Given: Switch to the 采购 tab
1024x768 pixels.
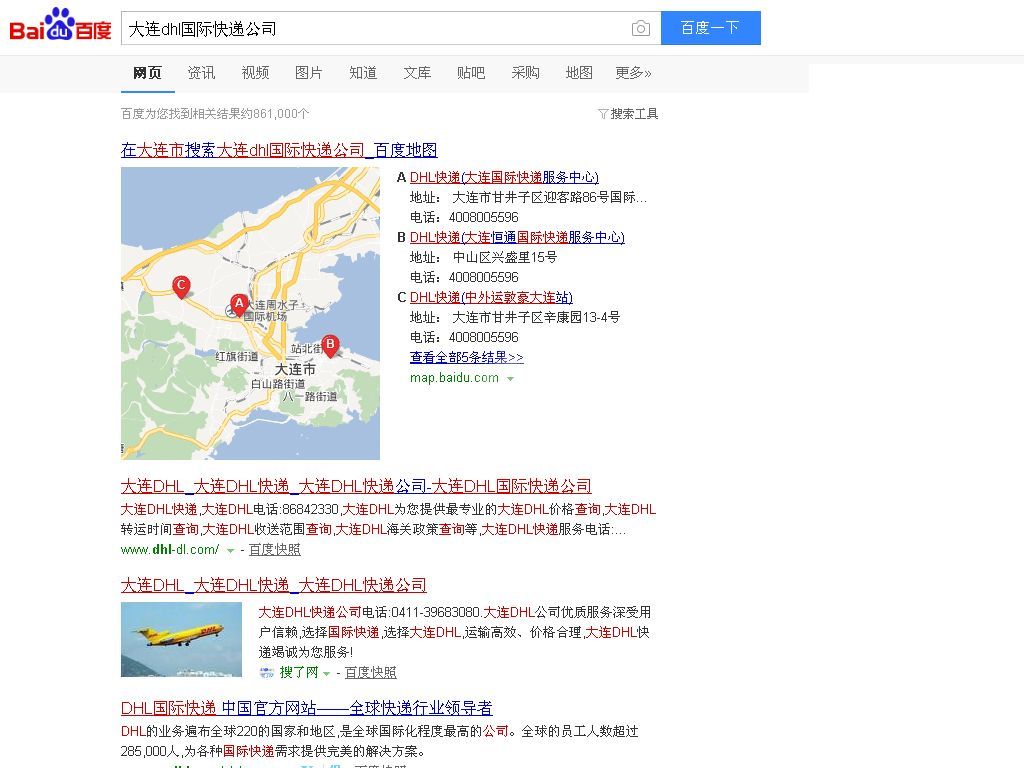Looking at the screenshot, I should (525, 73).
